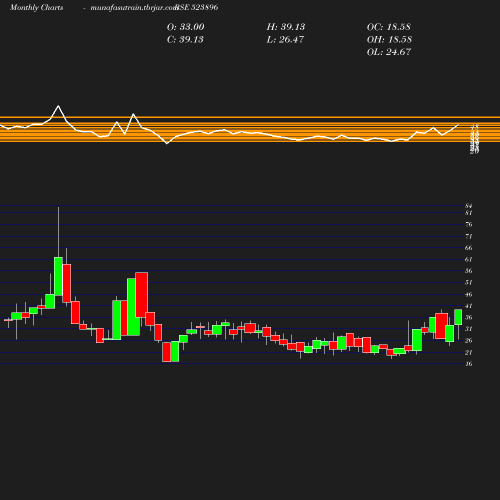Select the "OH: 18.58" value
The width and height of the screenshot is (500, 500).
tap(389, 40)
